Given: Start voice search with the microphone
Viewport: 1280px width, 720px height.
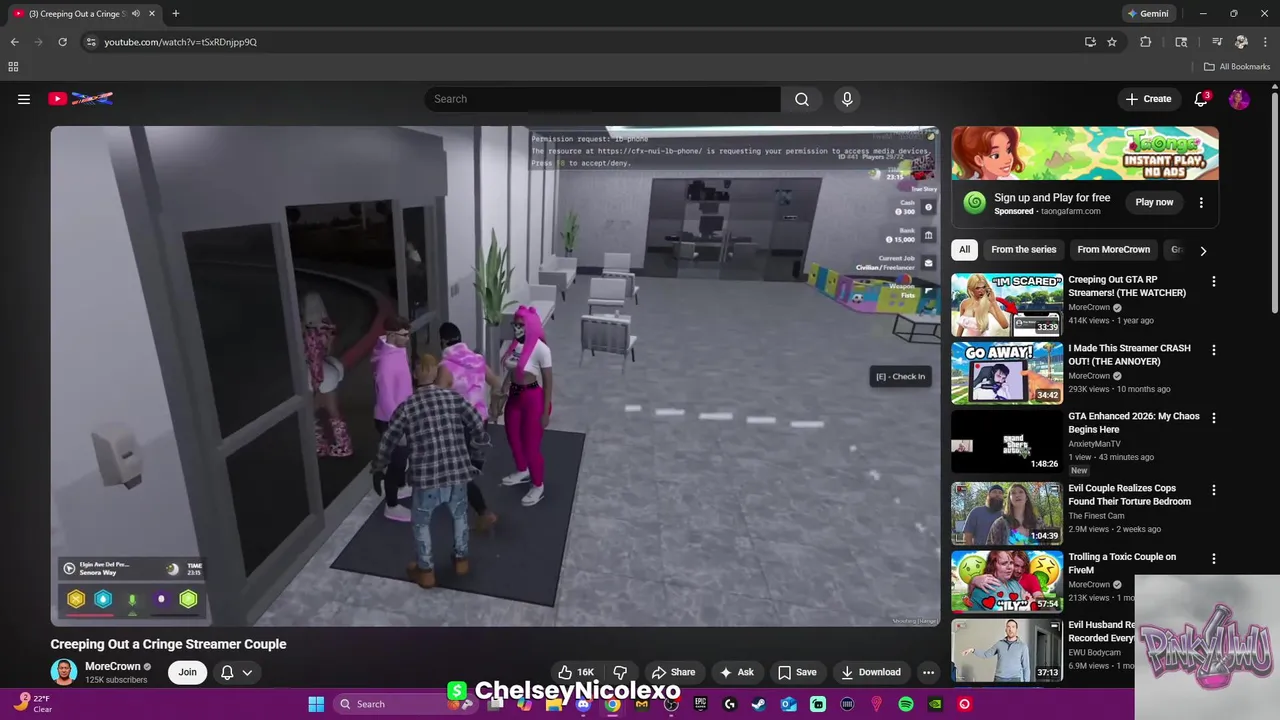Looking at the screenshot, I should [847, 99].
